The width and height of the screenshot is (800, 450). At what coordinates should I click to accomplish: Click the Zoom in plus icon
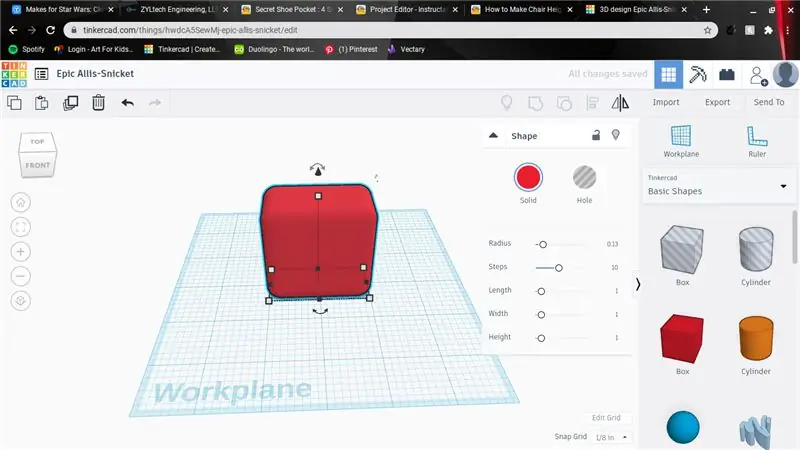tap(20, 252)
